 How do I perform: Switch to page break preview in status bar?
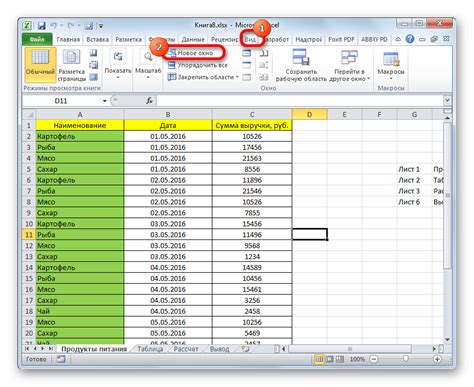click(339, 359)
